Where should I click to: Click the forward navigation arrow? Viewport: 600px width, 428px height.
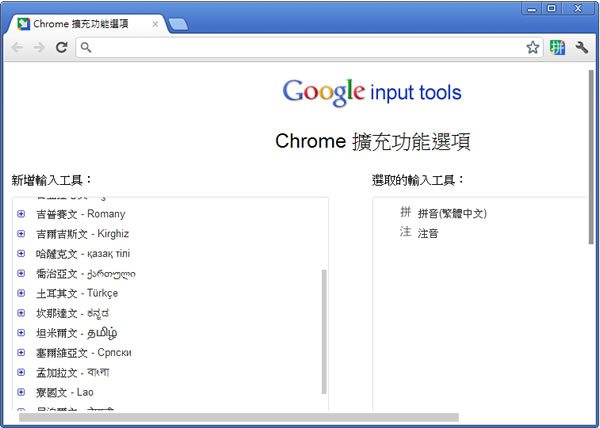click(x=39, y=47)
